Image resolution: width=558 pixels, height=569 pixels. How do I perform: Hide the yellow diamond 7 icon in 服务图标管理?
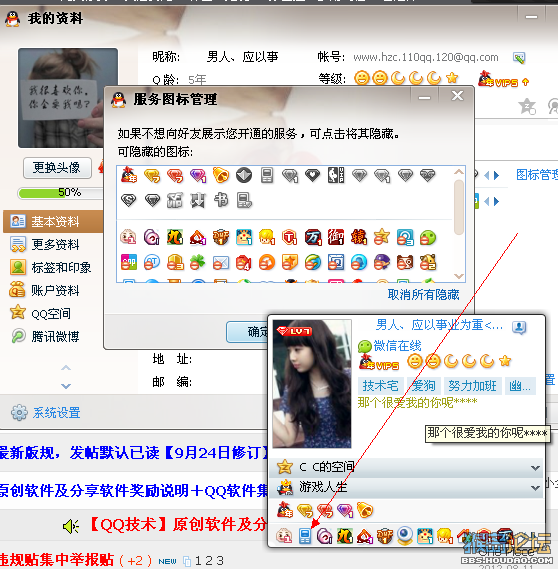pyautogui.click(x=152, y=176)
